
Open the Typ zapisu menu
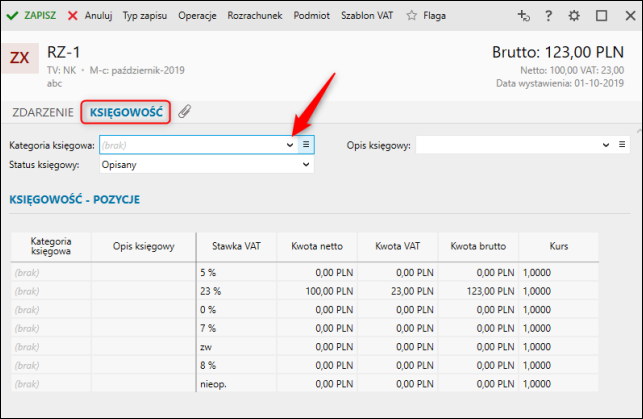point(145,16)
